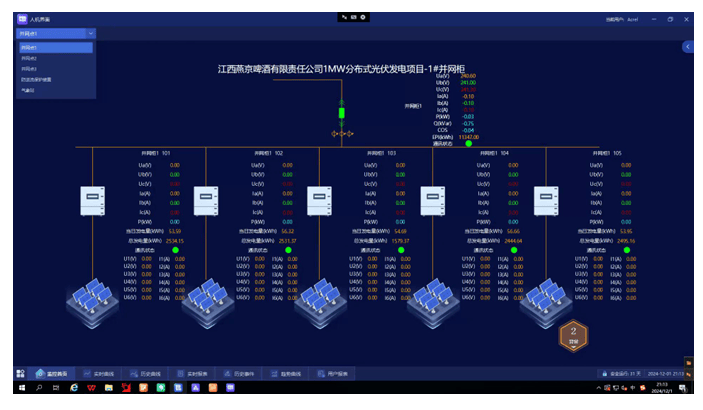703x410 pixels.
Task: Click the project title 江西燕京啤酒 heading
Action: pyautogui.click(x=341, y=69)
